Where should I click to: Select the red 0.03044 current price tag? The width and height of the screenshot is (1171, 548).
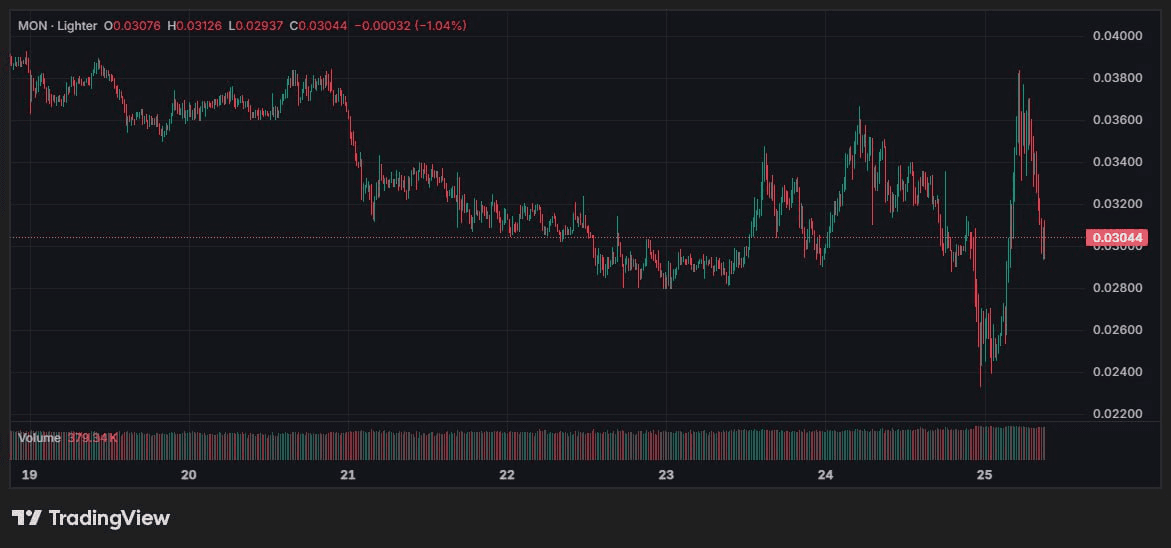point(1116,238)
